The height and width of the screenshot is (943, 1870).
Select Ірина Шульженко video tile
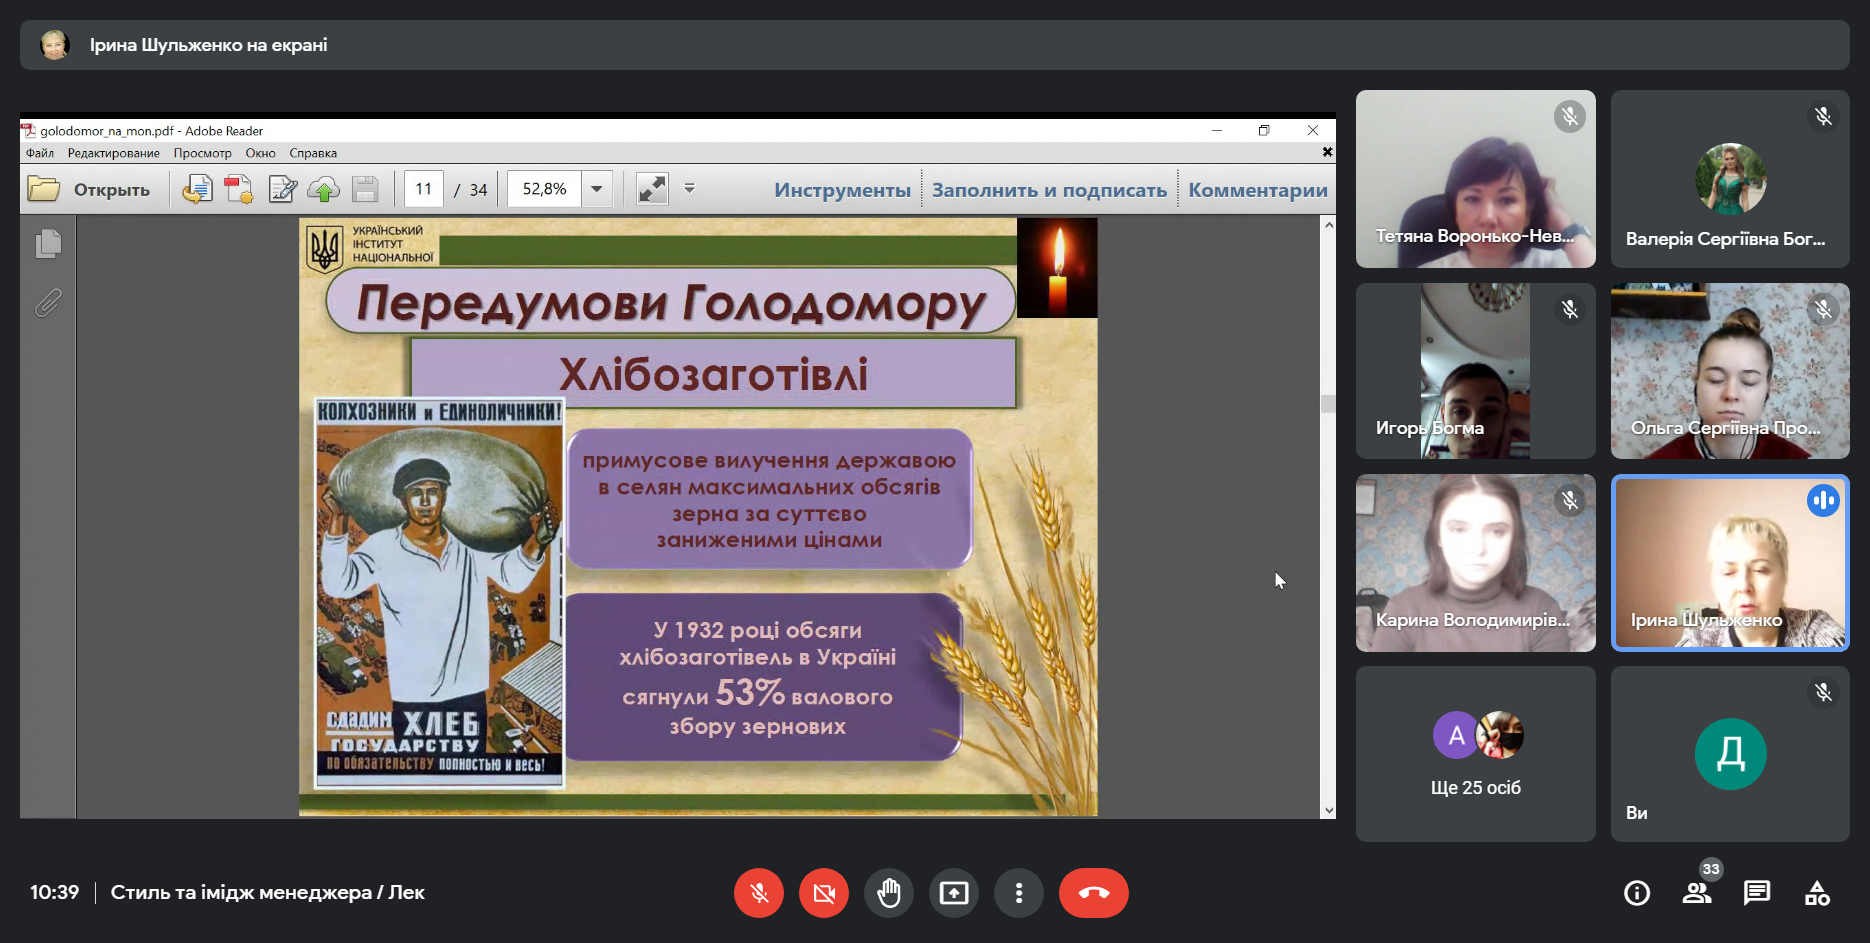[1730, 563]
